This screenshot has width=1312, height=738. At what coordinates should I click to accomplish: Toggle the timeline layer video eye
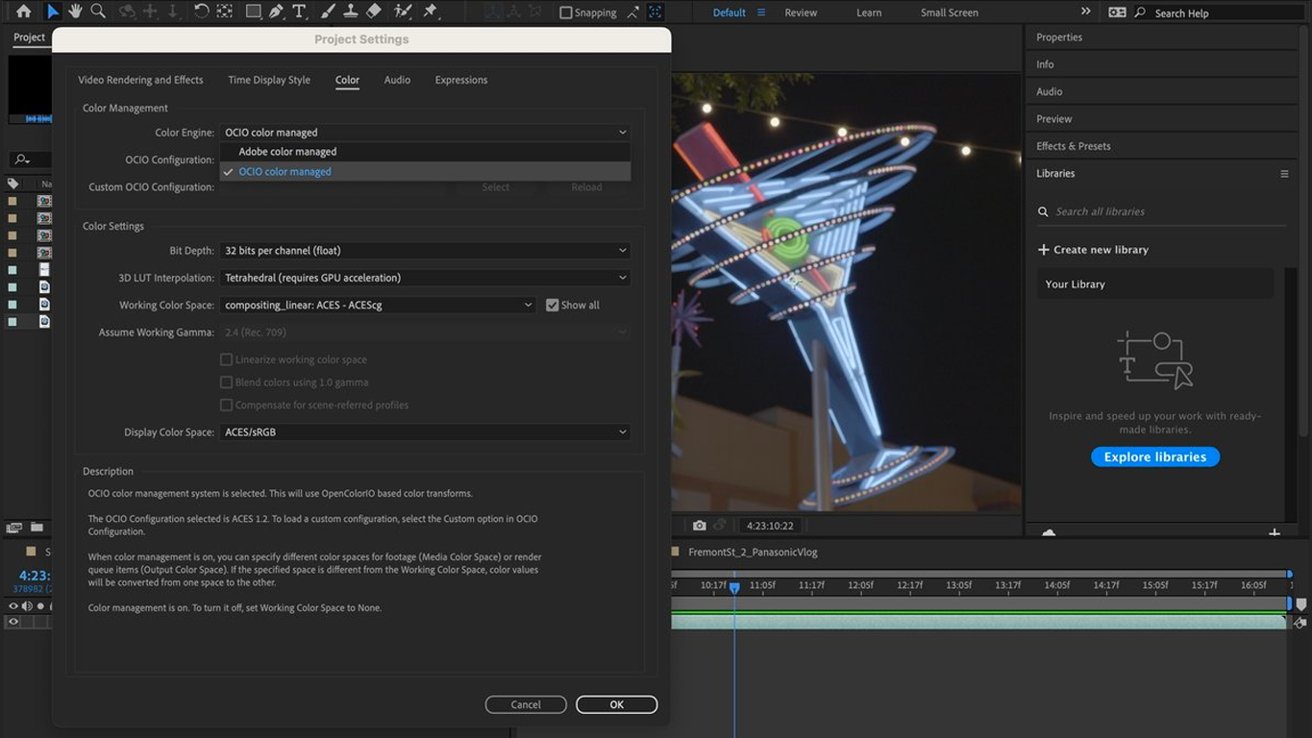coord(14,622)
